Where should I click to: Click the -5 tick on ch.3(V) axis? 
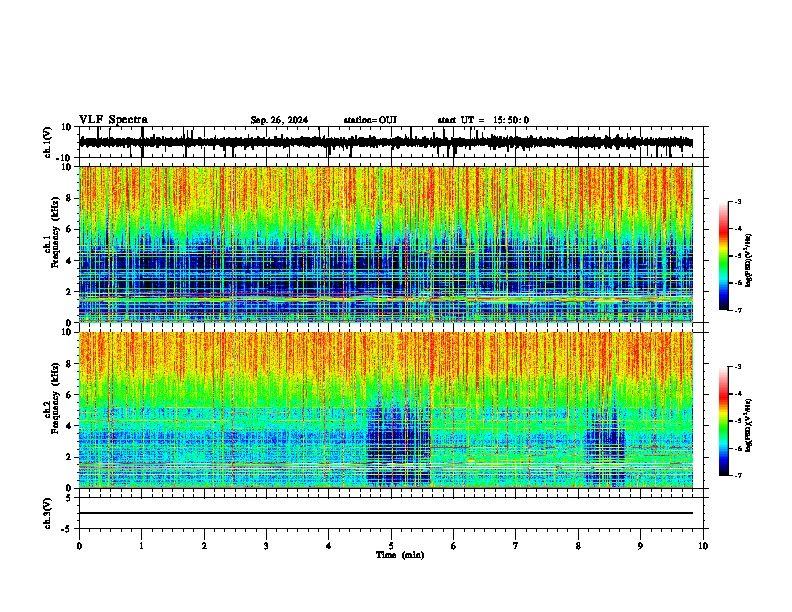(68, 529)
